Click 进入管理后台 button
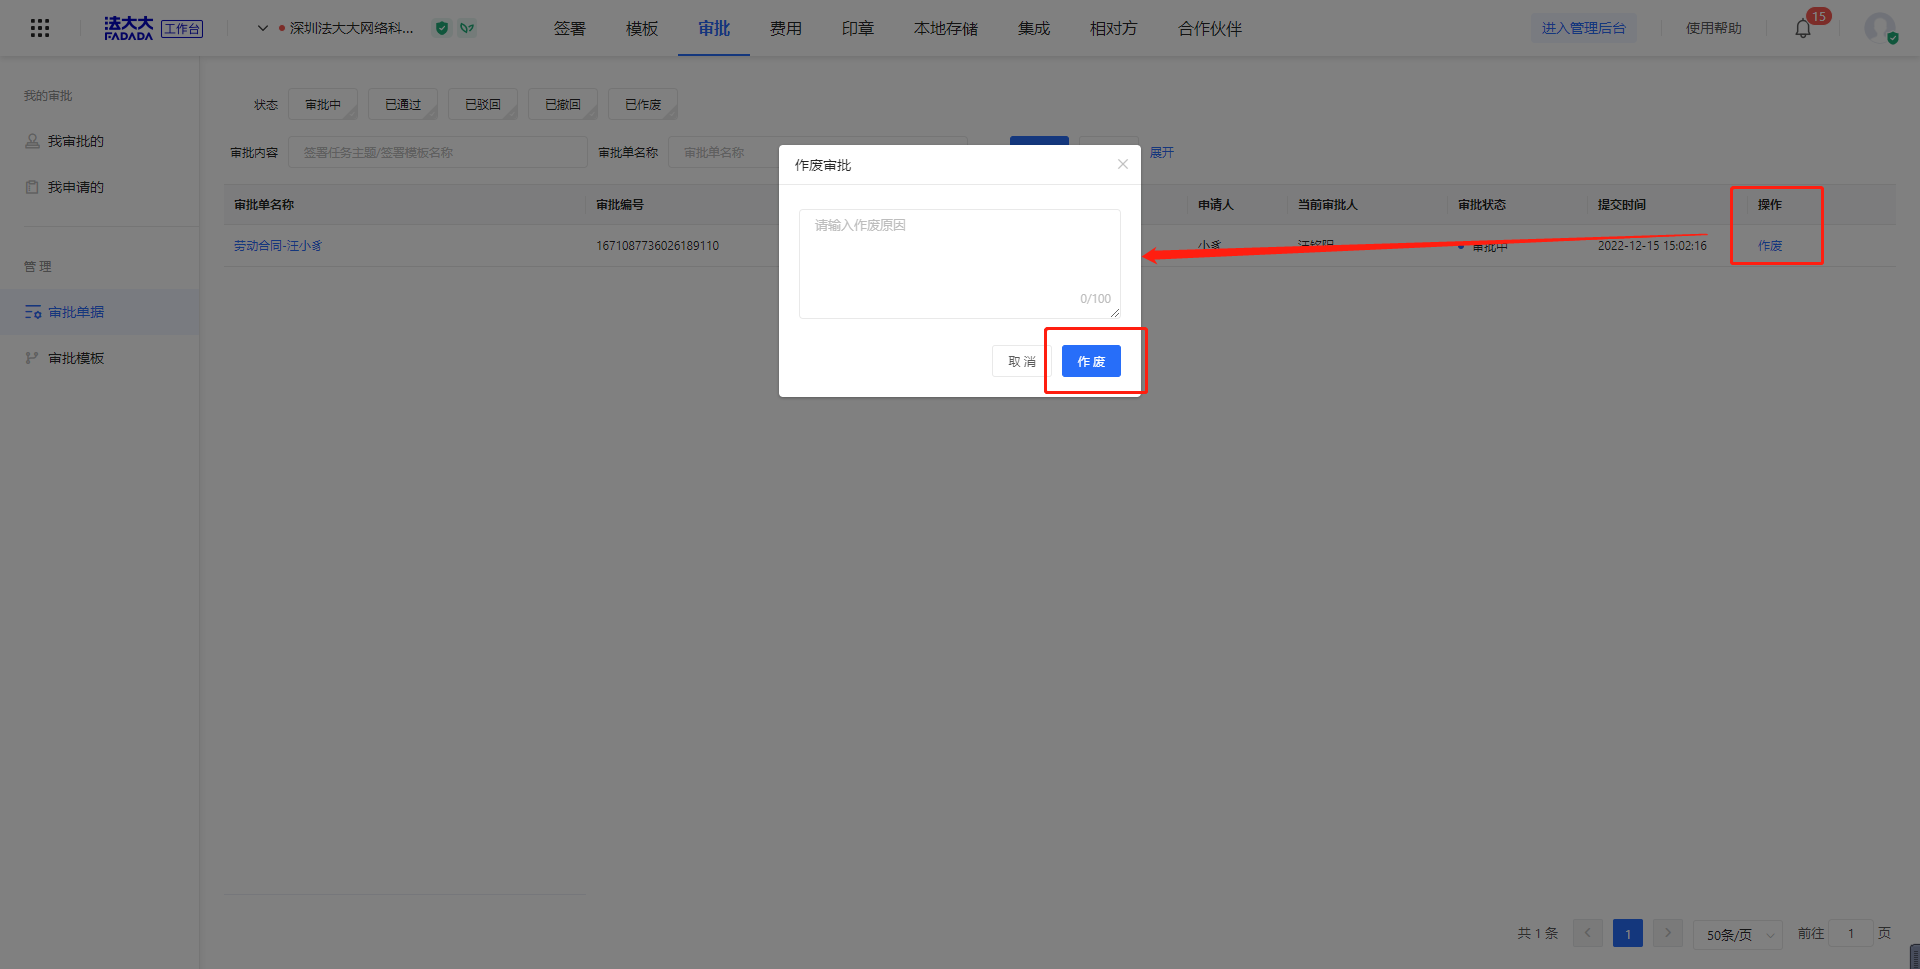The image size is (1920, 969). [x=1583, y=28]
